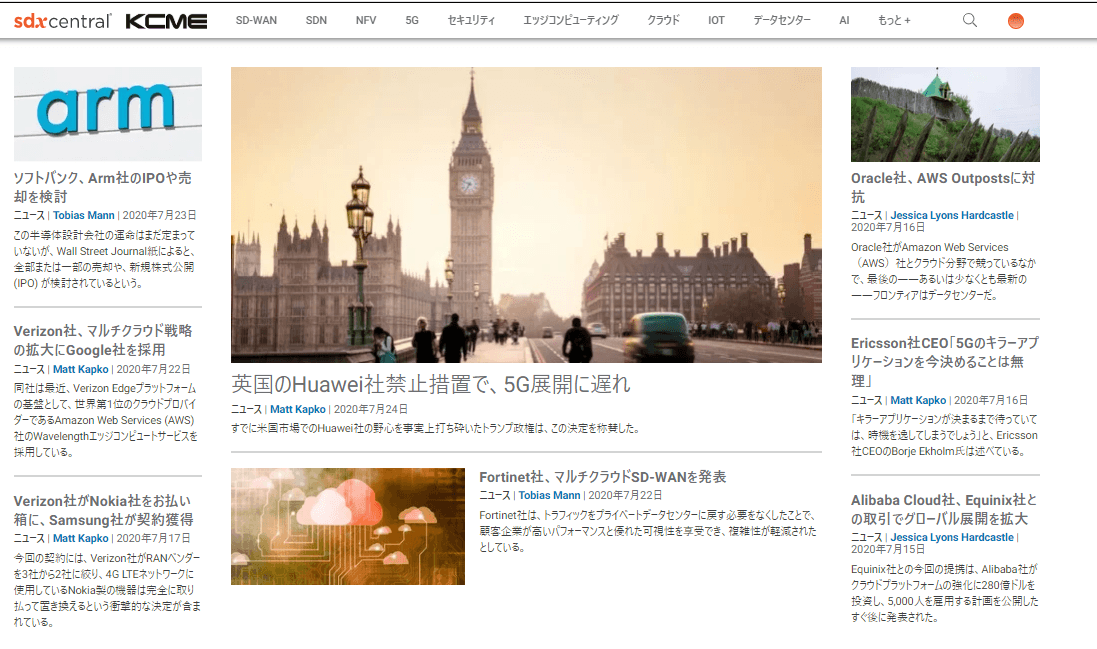Click the KCME logo

click(167, 21)
